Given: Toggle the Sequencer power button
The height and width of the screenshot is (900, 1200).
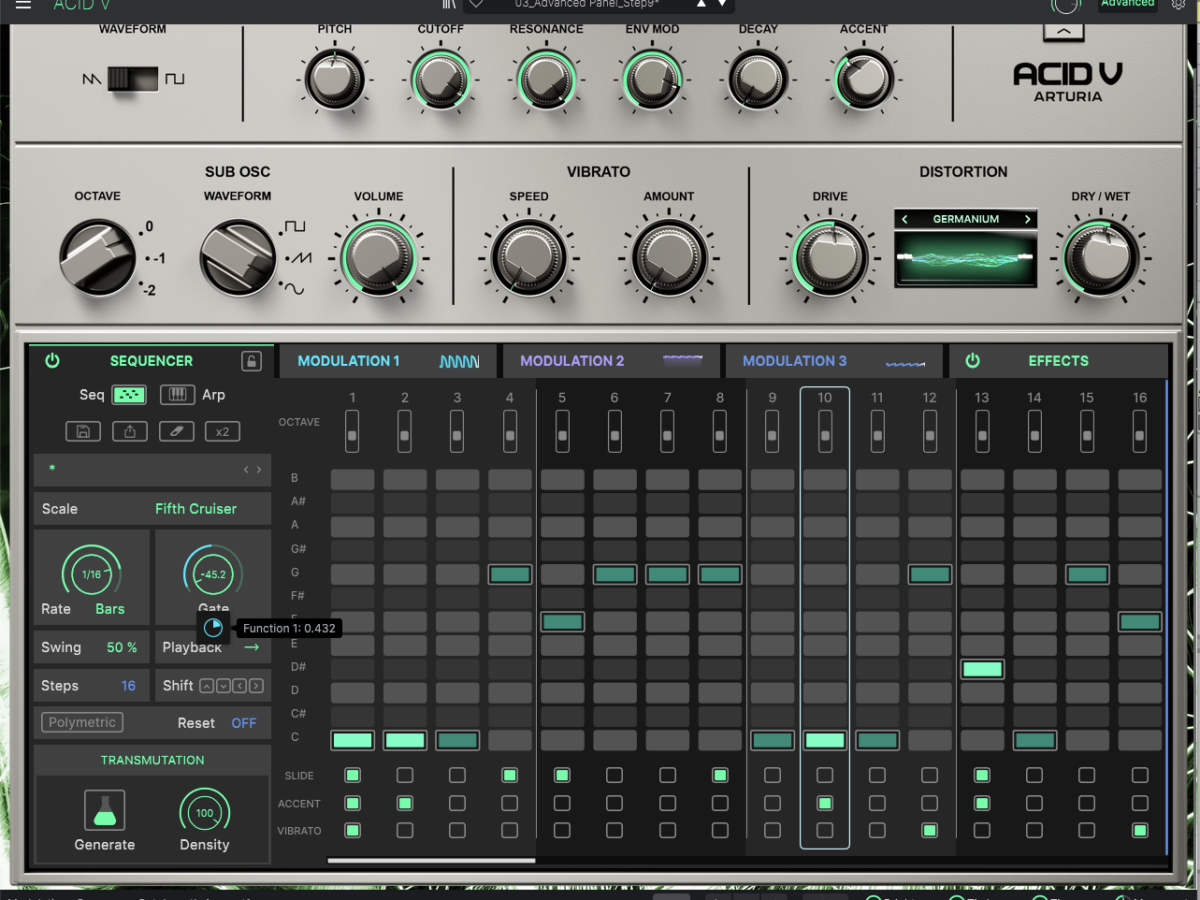Looking at the screenshot, I should pyautogui.click(x=52, y=361).
